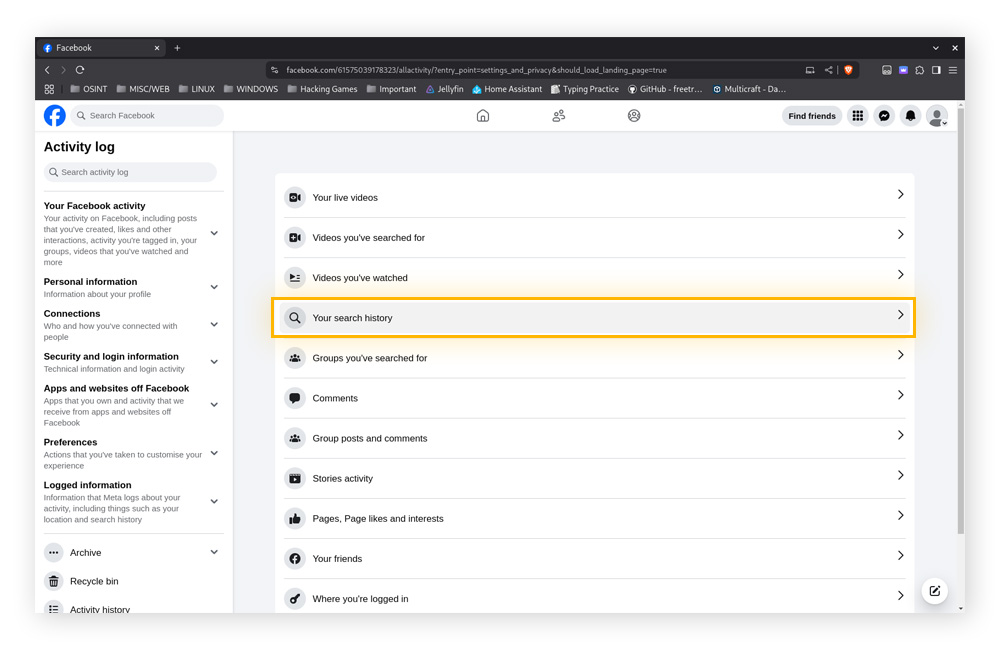Open the Notifications bell
1000x650 pixels.
coord(911,115)
